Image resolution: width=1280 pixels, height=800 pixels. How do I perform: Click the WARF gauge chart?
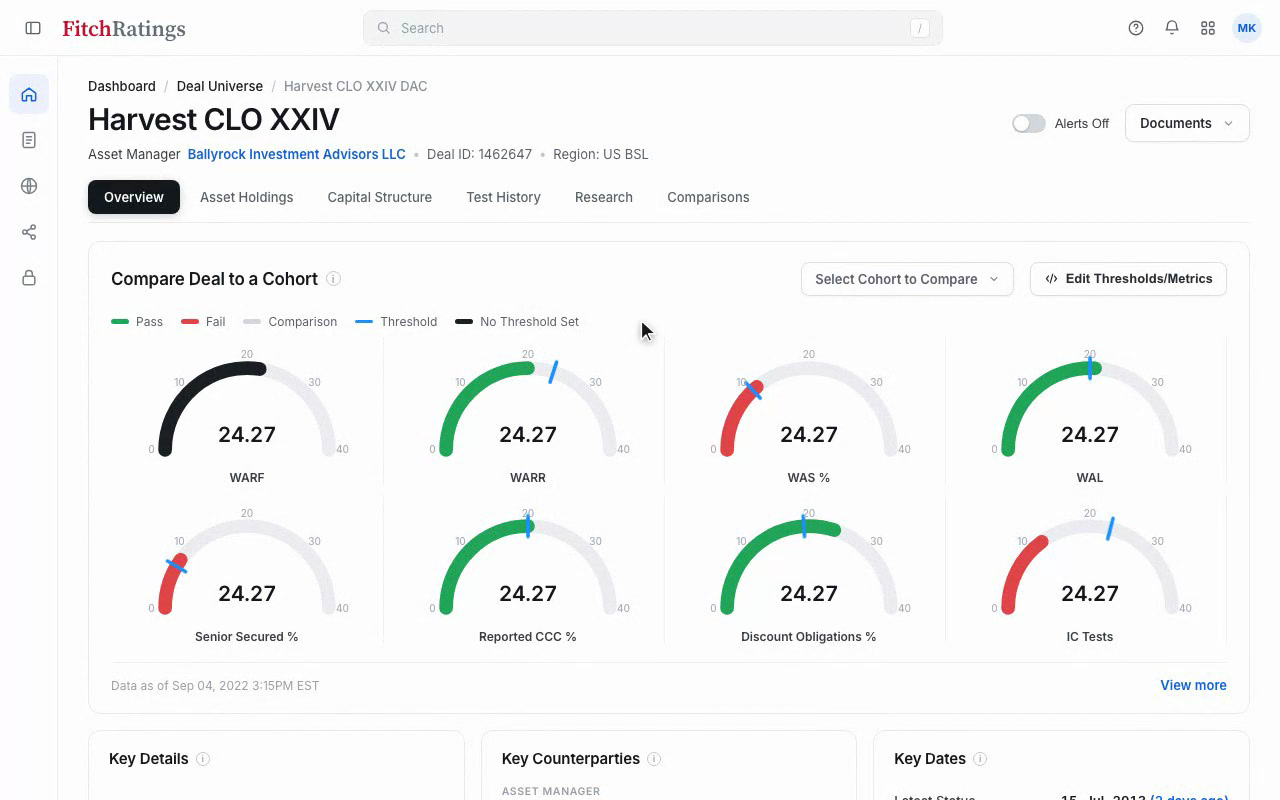[247, 415]
